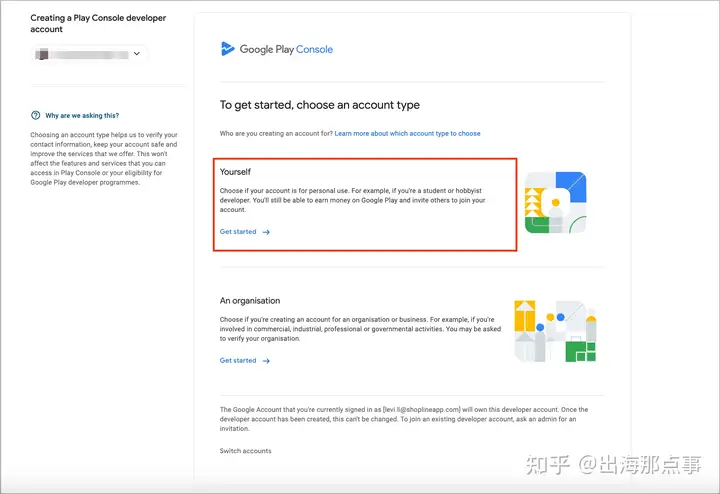Open the account selector dropdown chevron
720x494 pixels.
136,54
